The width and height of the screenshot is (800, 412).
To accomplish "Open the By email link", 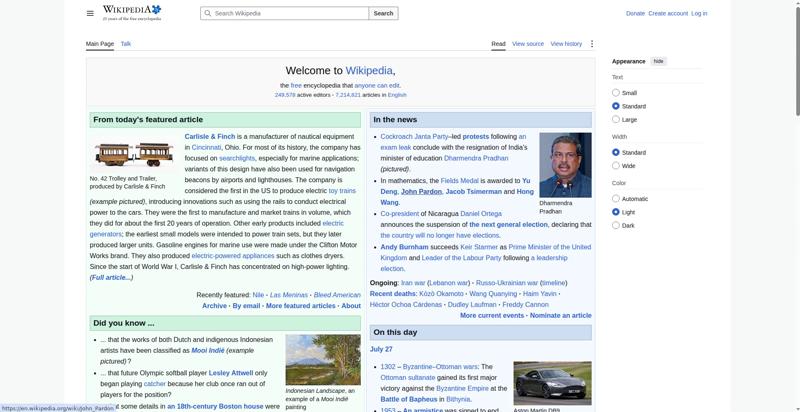I will pyautogui.click(x=246, y=306).
